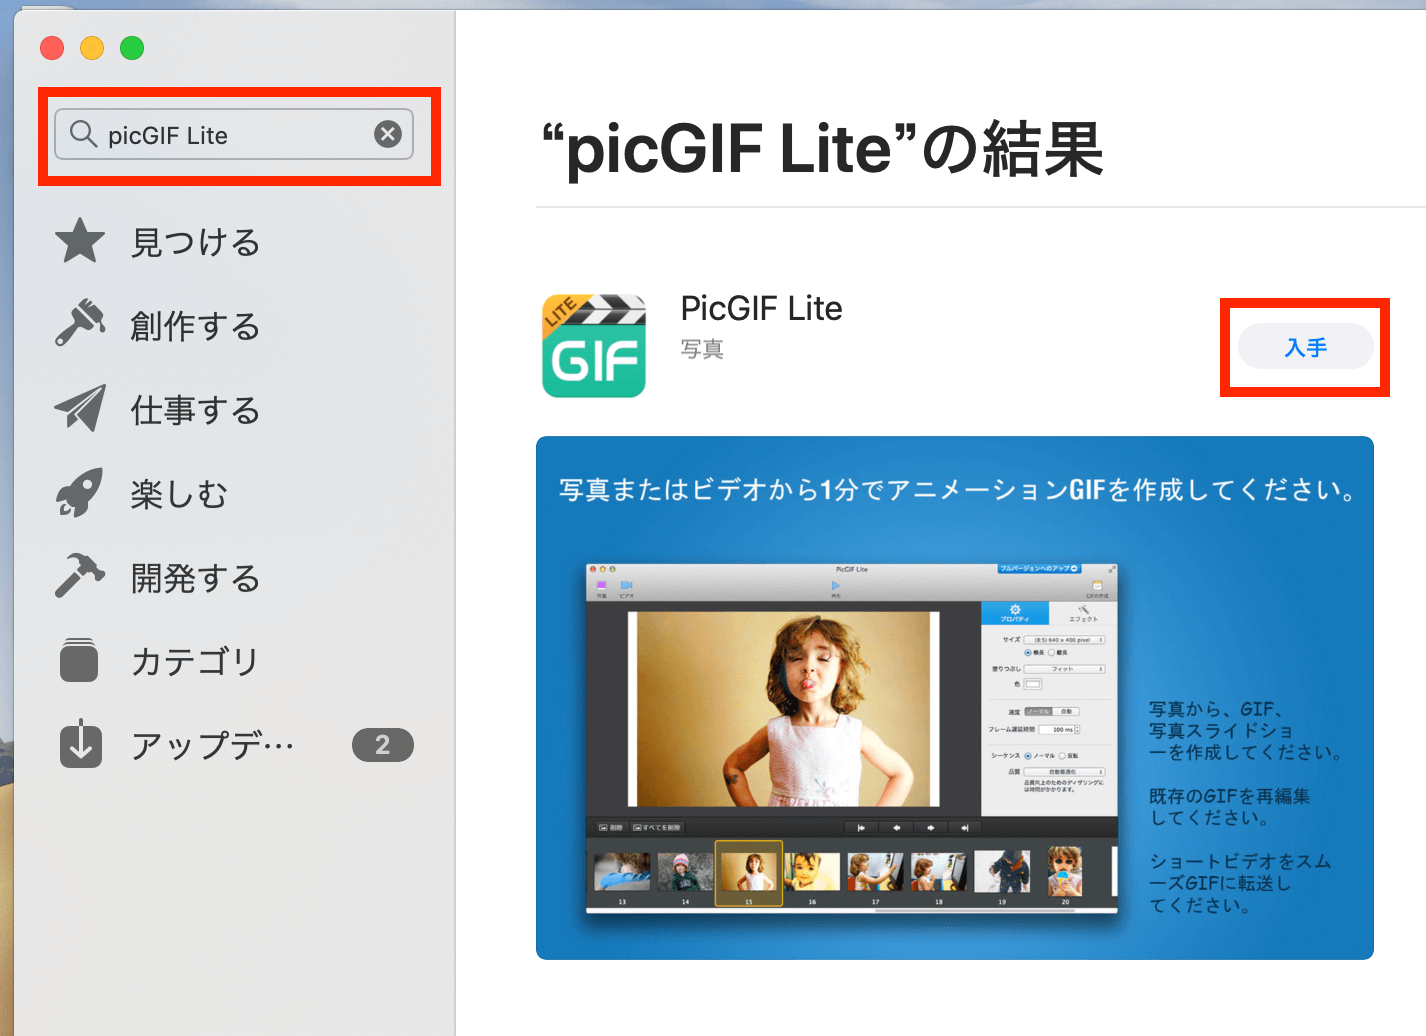Close the App Store window
The image size is (1426, 1036).
pos(52,48)
